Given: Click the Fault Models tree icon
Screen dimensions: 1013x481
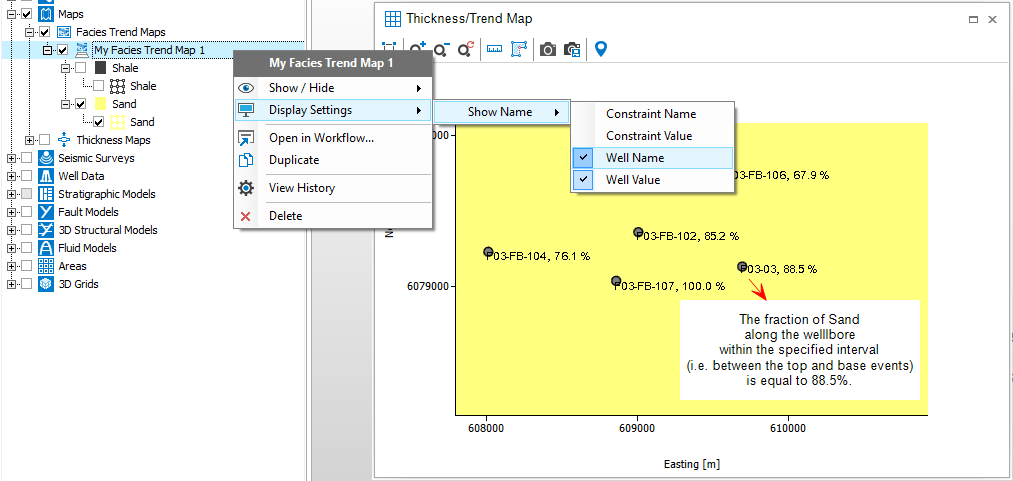Looking at the screenshot, I should (x=46, y=212).
